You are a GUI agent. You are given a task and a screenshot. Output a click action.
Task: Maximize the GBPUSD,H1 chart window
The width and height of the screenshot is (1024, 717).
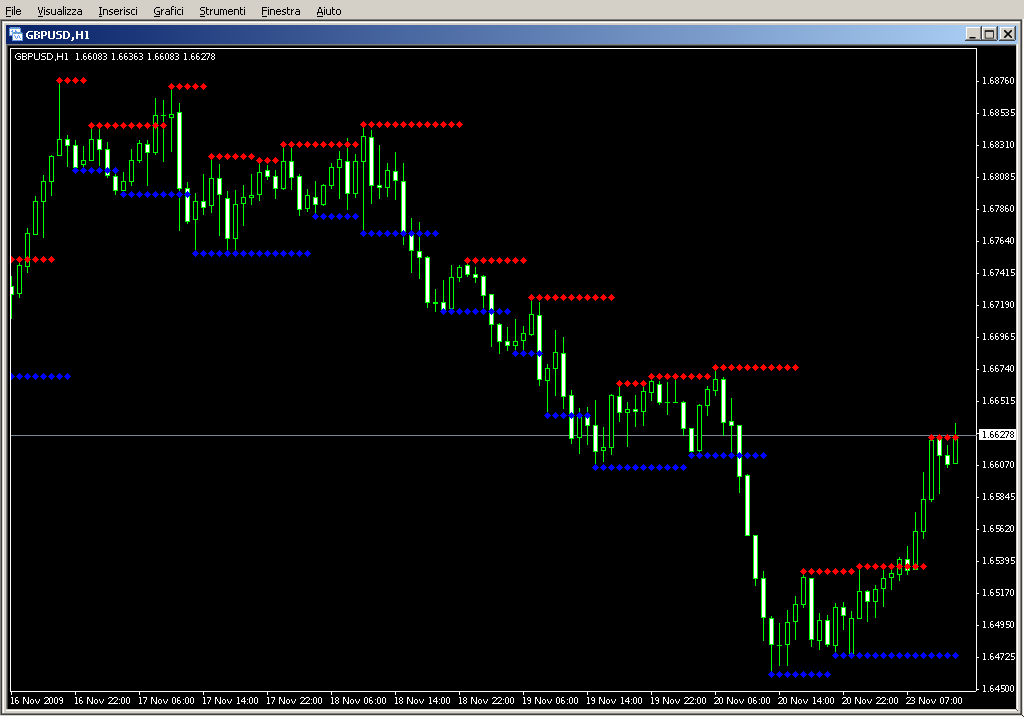click(989, 34)
